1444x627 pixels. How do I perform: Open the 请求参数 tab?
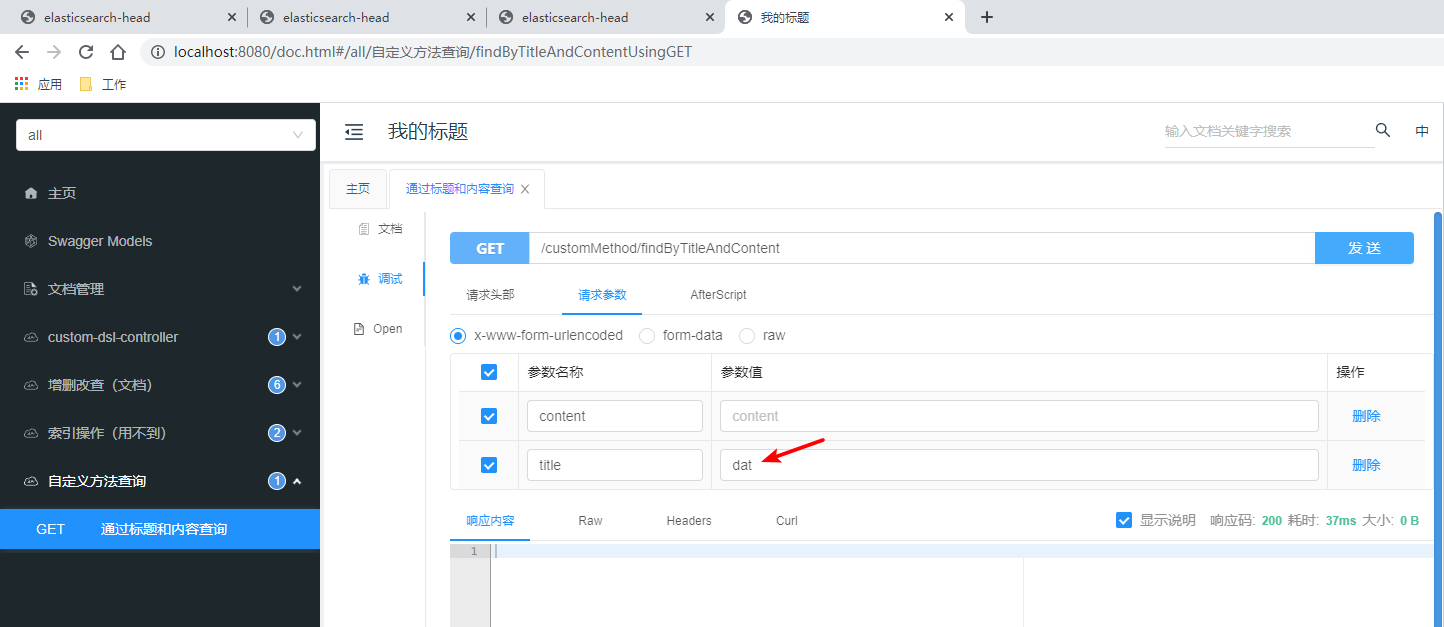(602, 295)
